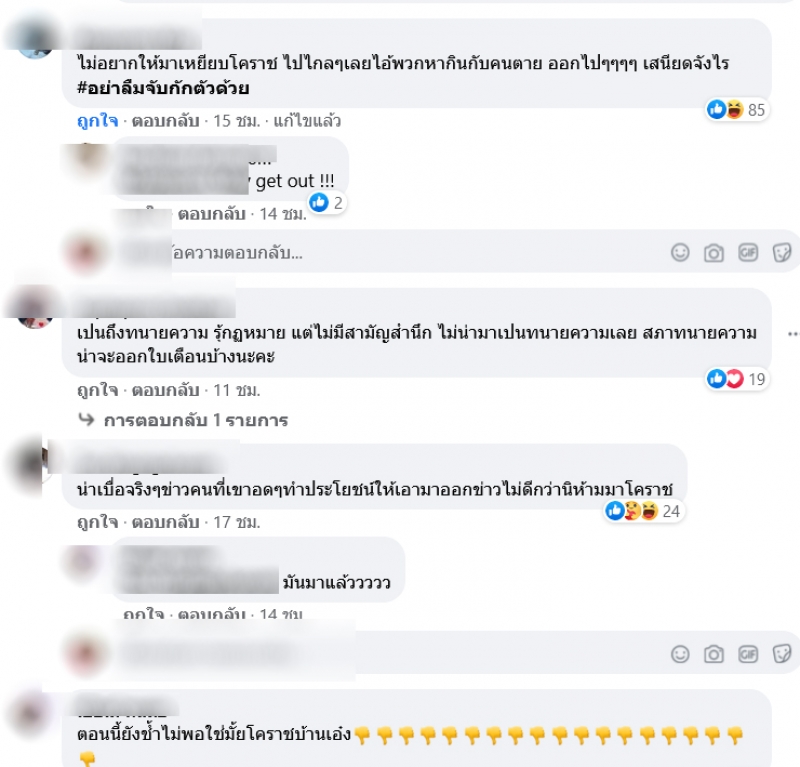Insert GIF in first reply box
This screenshot has width=800, height=767.
(x=748, y=252)
